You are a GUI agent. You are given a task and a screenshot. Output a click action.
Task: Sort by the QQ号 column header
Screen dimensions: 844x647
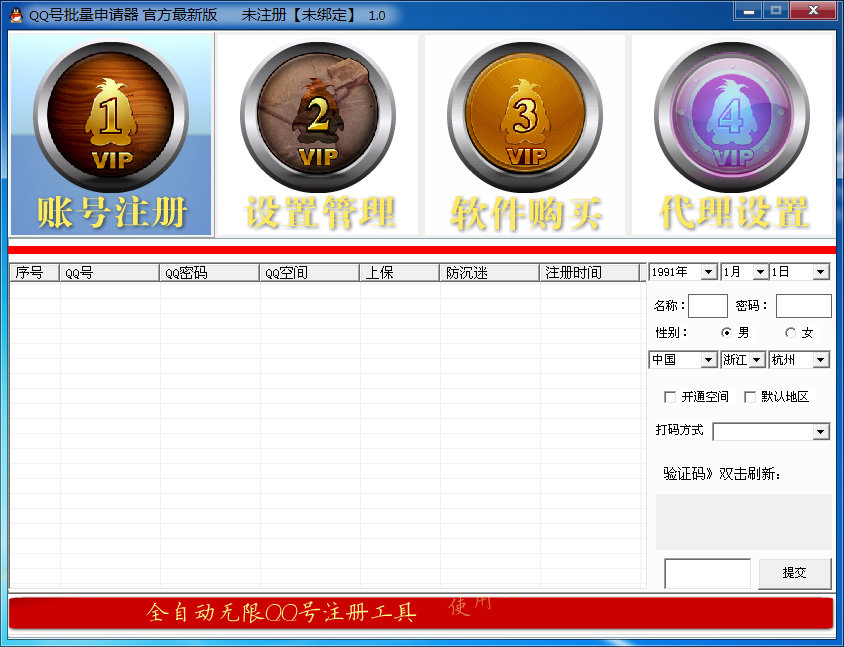(x=109, y=273)
